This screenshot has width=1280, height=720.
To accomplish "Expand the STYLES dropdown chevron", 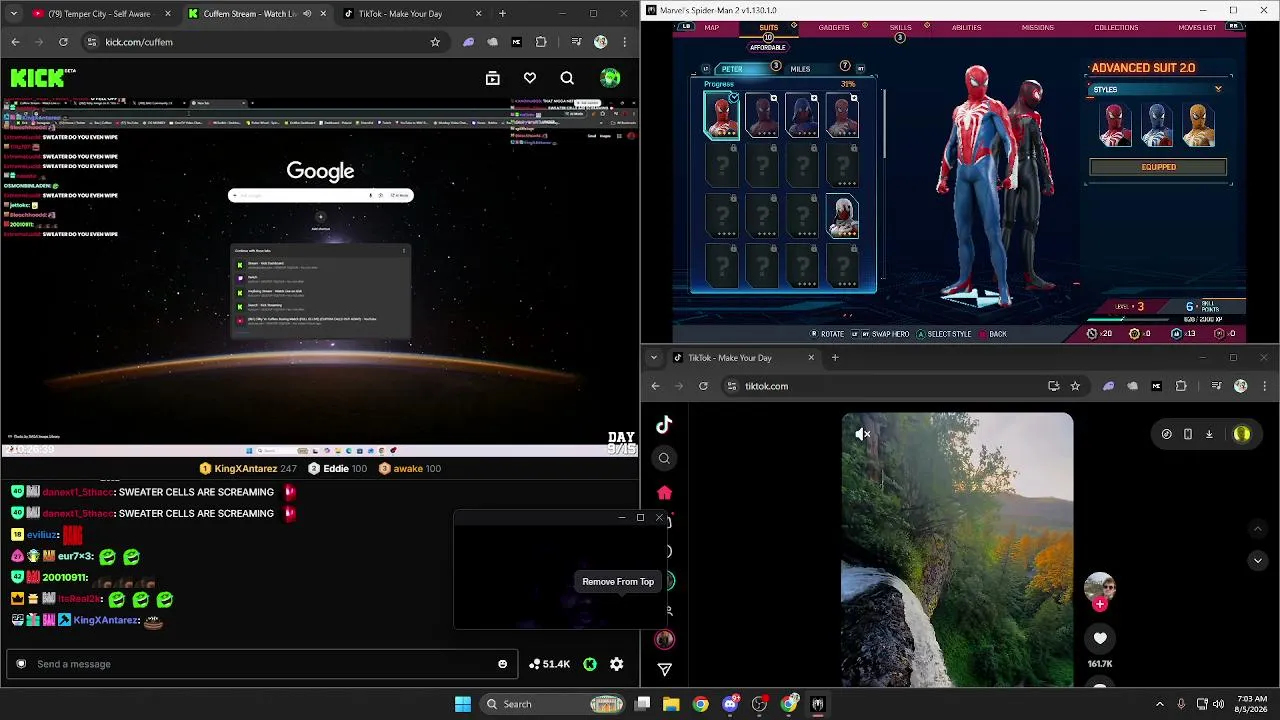I will (x=1218, y=90).
